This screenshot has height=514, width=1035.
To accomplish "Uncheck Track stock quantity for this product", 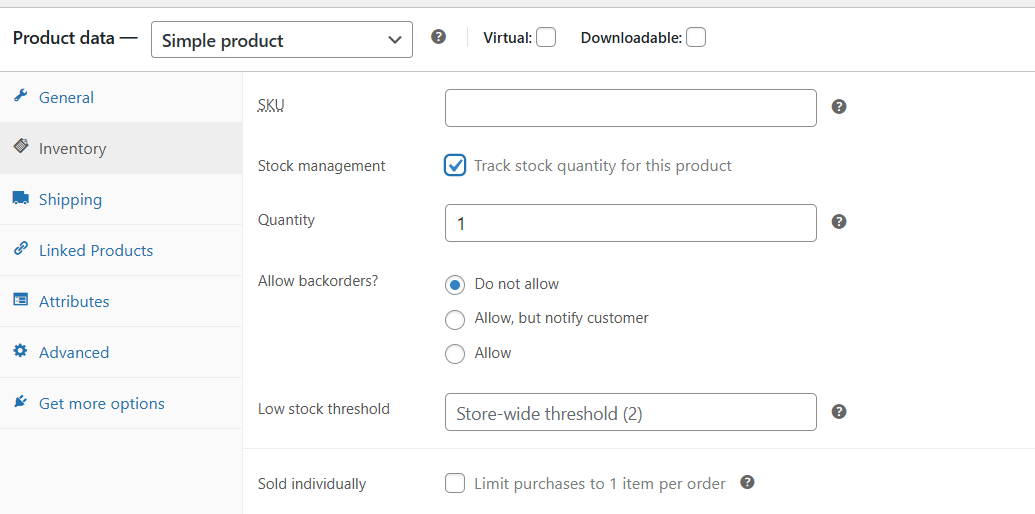I will point(455,166).
